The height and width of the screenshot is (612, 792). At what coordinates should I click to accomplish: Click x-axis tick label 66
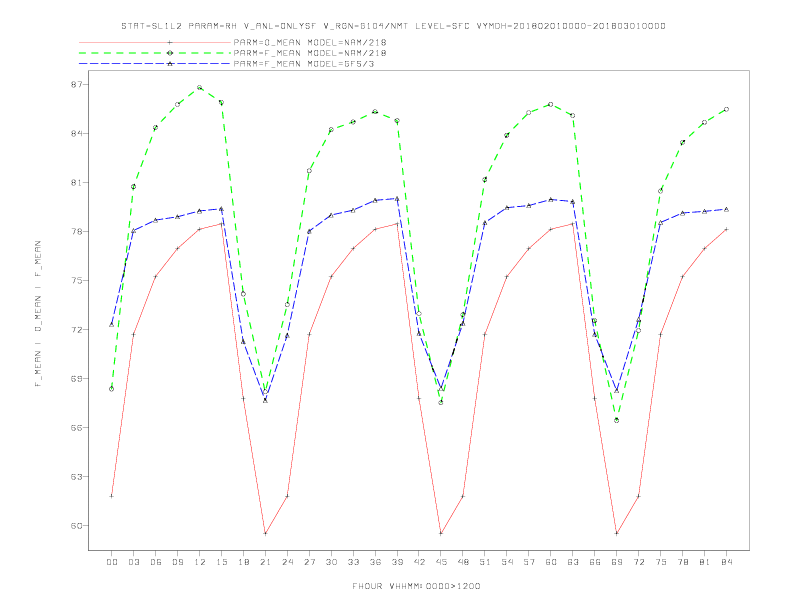[595, 562]
